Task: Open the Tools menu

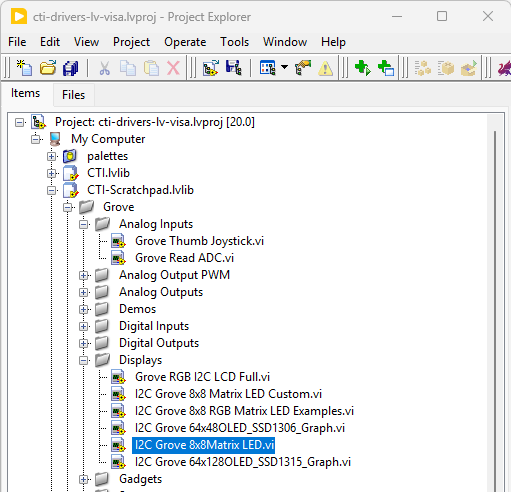Action: (x=234, y=42)
